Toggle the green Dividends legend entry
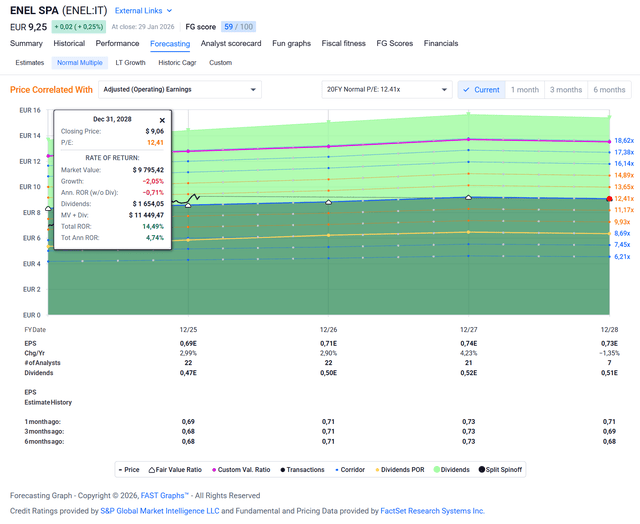The width and height of the screenshot is (640, 524). tap(451, 470)
